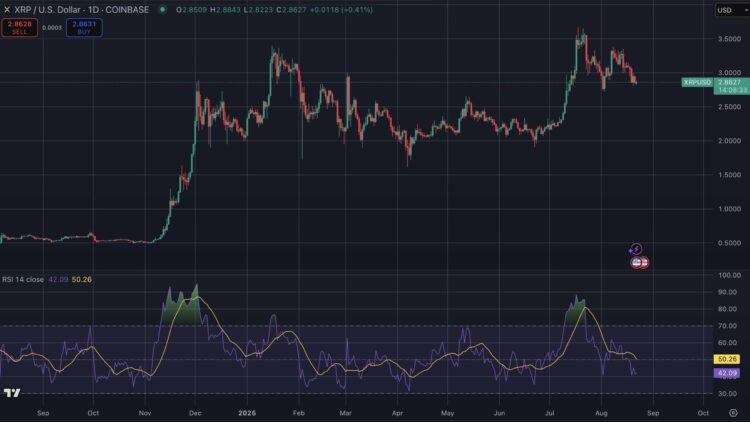
Task: Click the 2025 label on time axis
Action: point(247,413)
